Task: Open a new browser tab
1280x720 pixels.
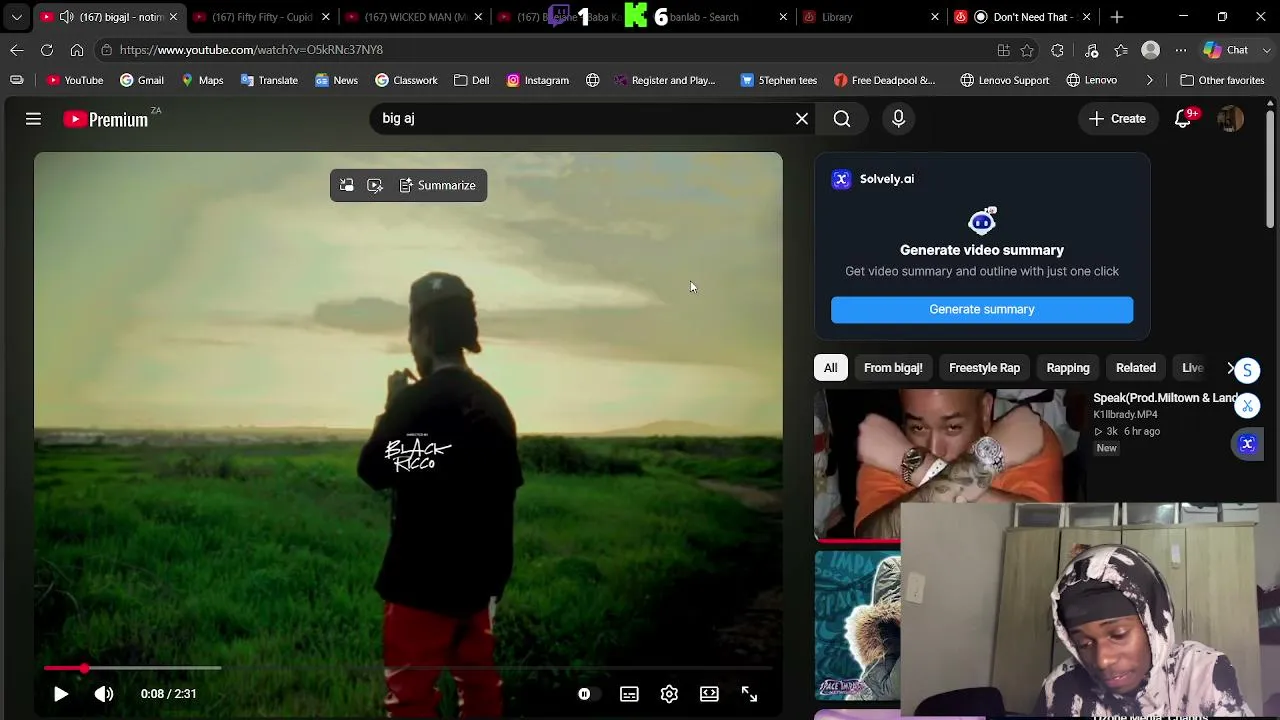Action: 1117,17
